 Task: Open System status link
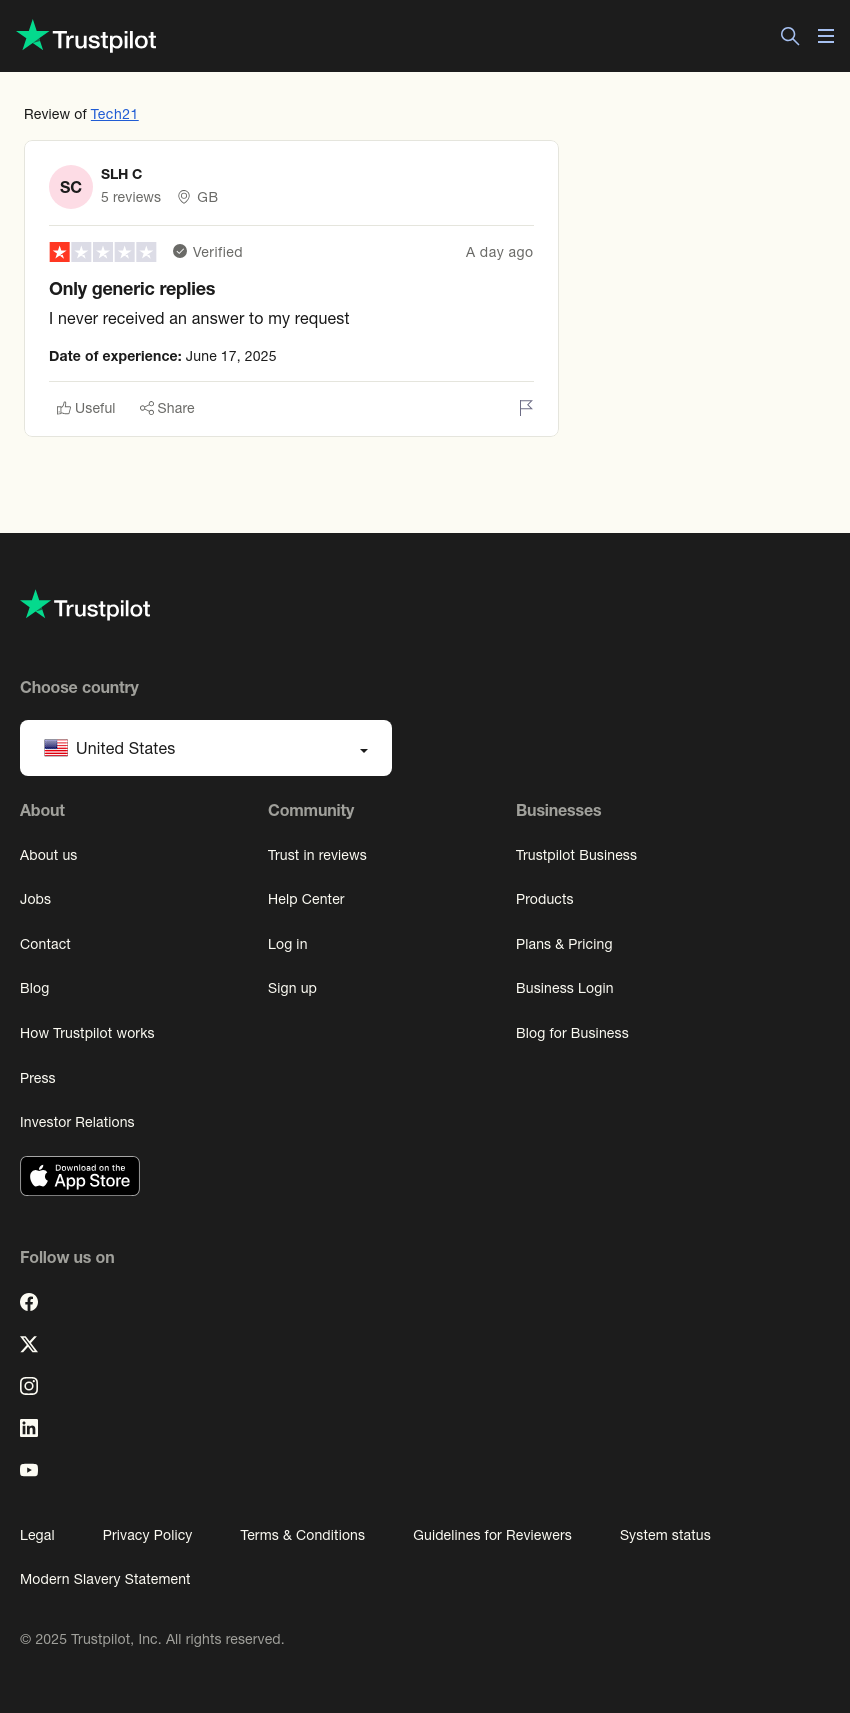click(x=665, y=1535)
